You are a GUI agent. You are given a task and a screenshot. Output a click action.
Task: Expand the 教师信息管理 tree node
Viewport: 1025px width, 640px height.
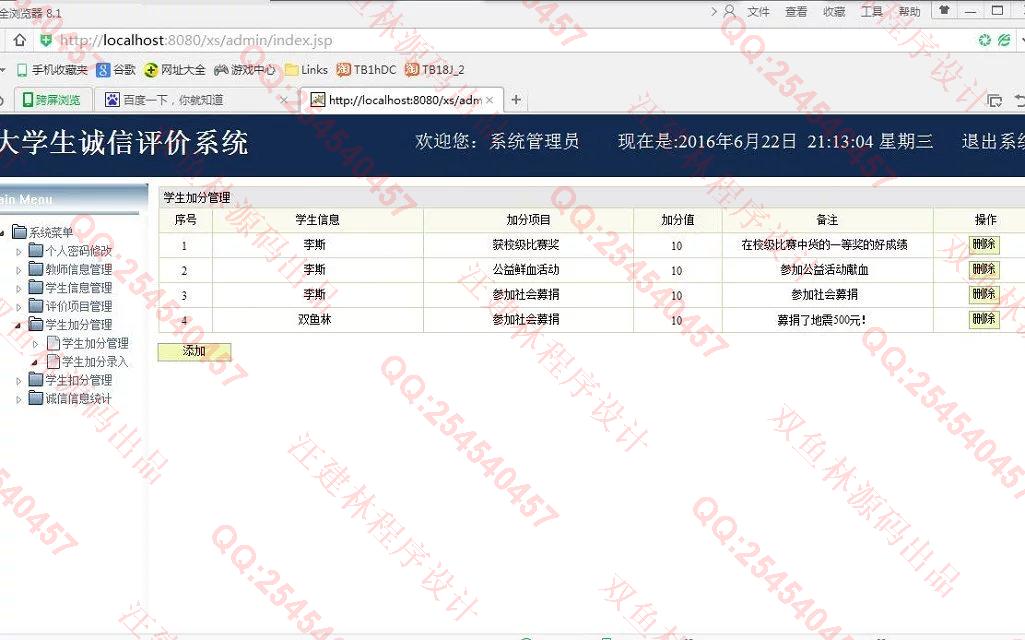click(x=19, y=269)
